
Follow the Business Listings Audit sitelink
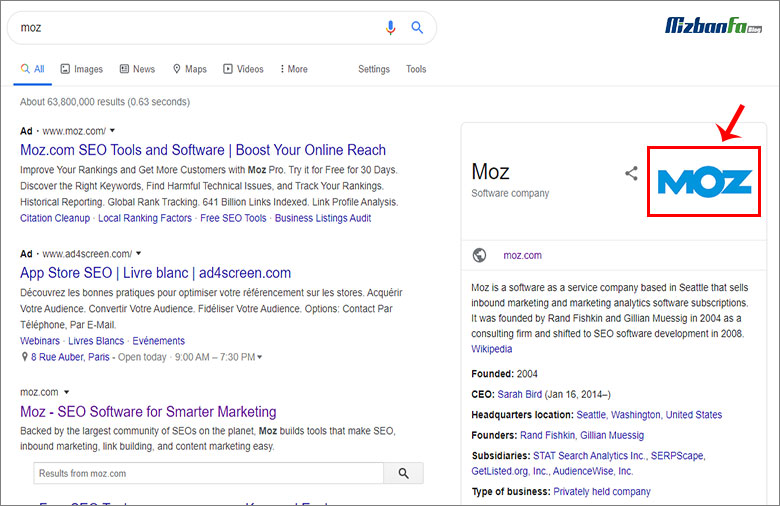point(323,218)
